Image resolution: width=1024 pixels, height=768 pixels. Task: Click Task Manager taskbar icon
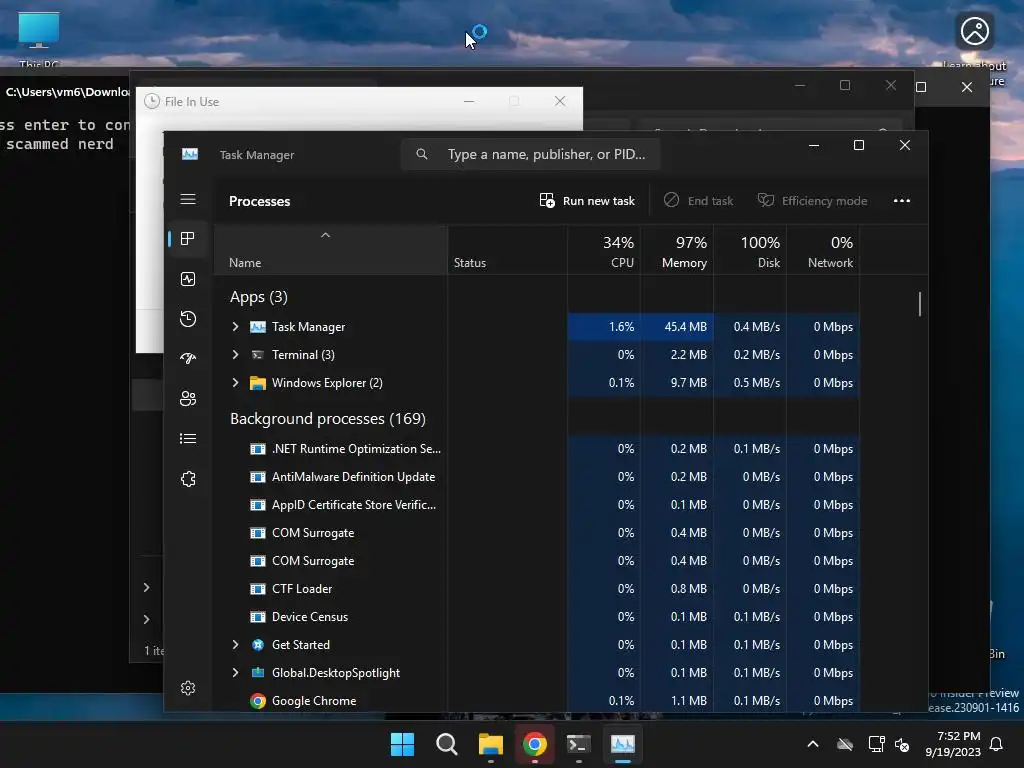coord(622,744)
